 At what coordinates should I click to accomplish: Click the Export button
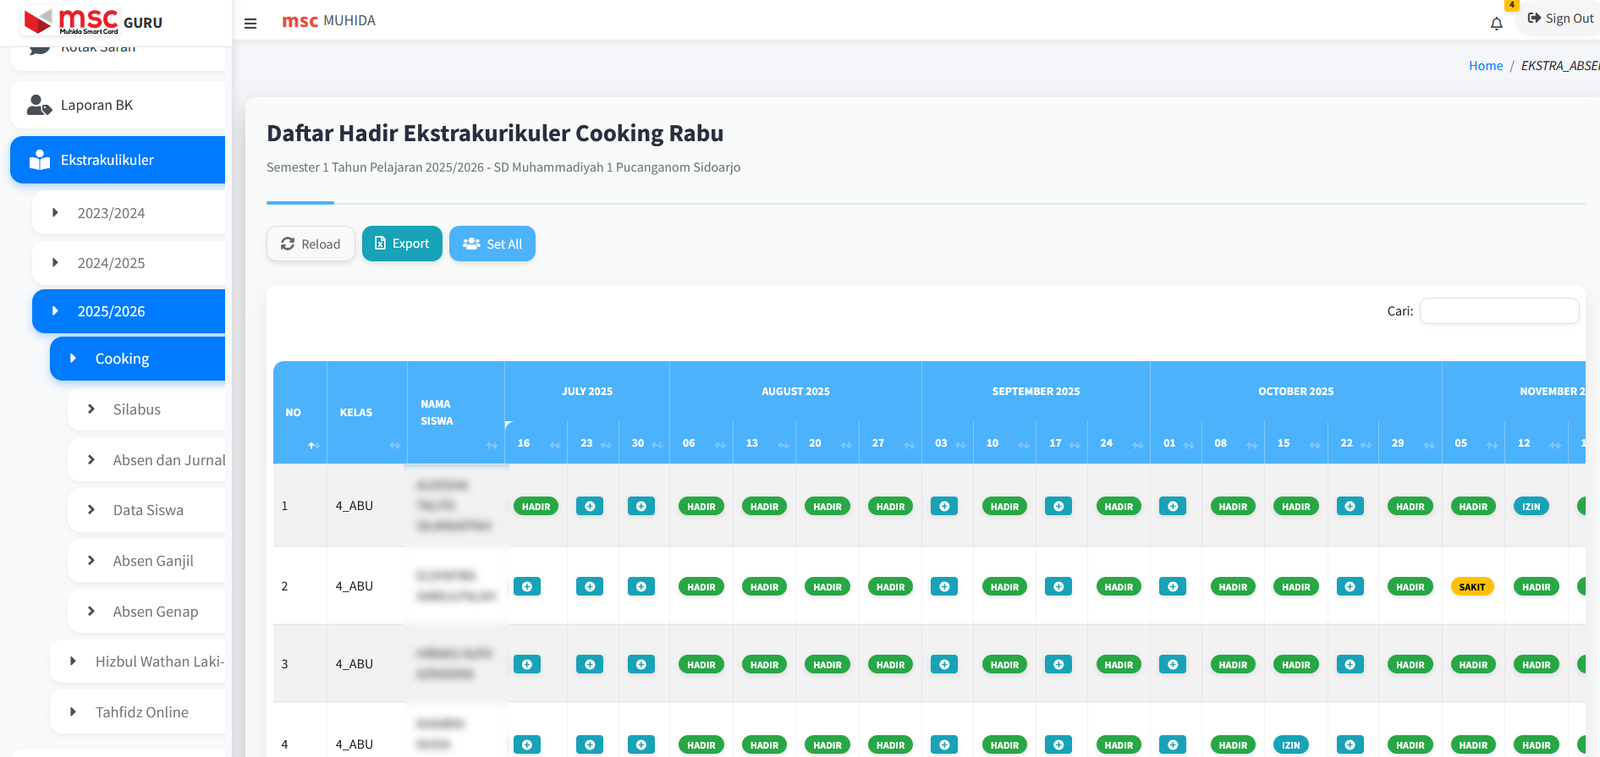(x=401, y=244)
